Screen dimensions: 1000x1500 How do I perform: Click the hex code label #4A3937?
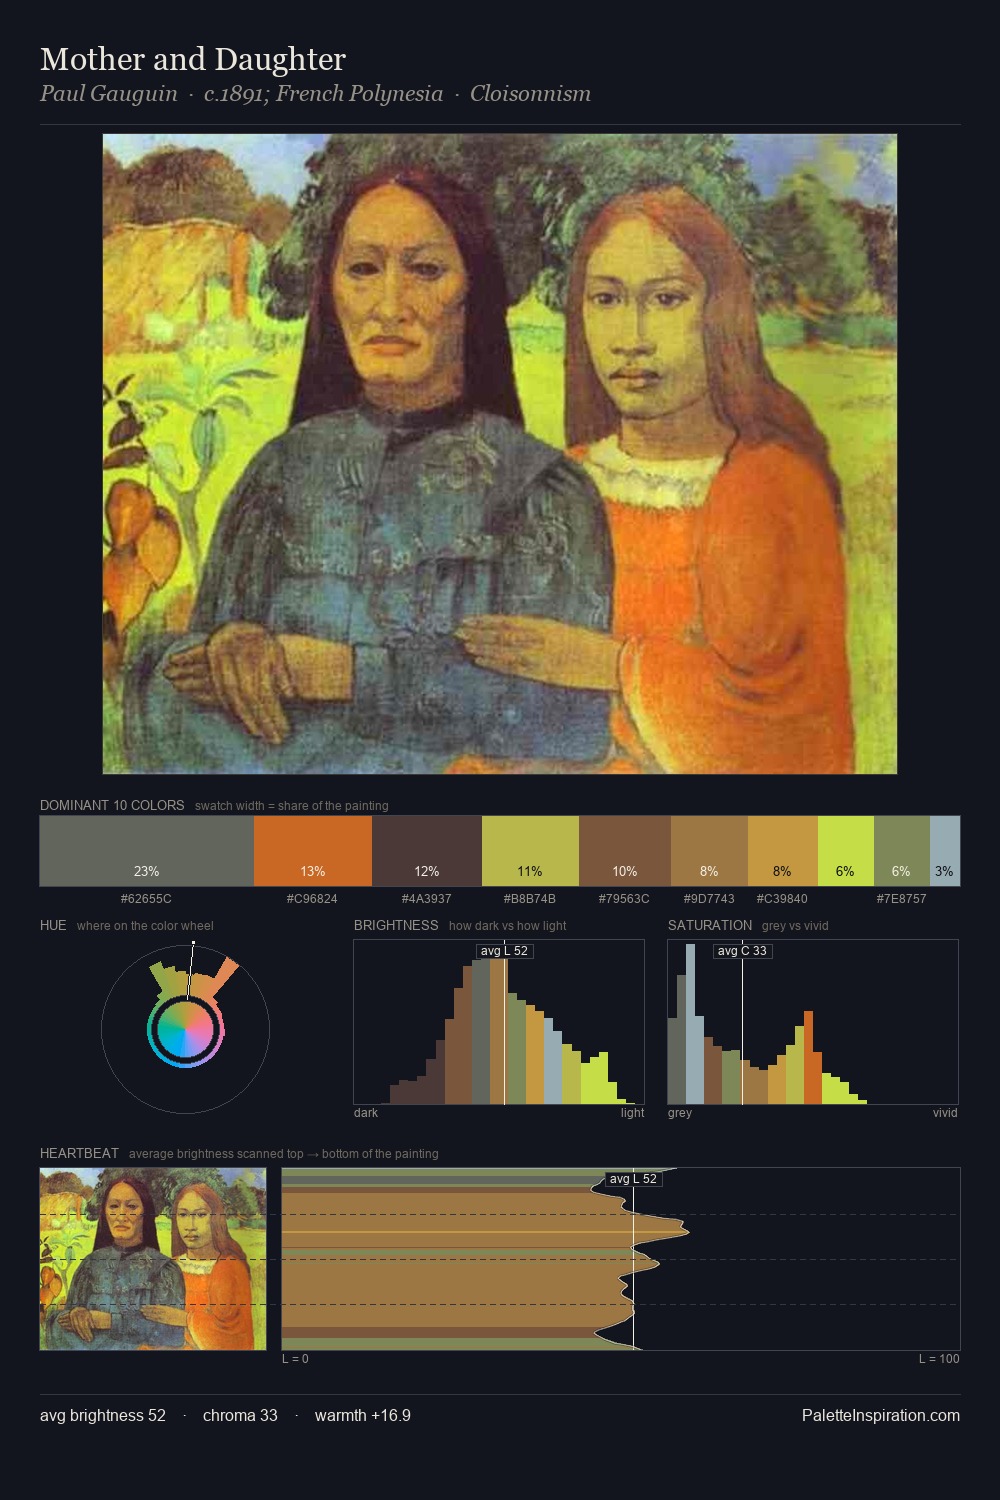click(x=427, y=899)
